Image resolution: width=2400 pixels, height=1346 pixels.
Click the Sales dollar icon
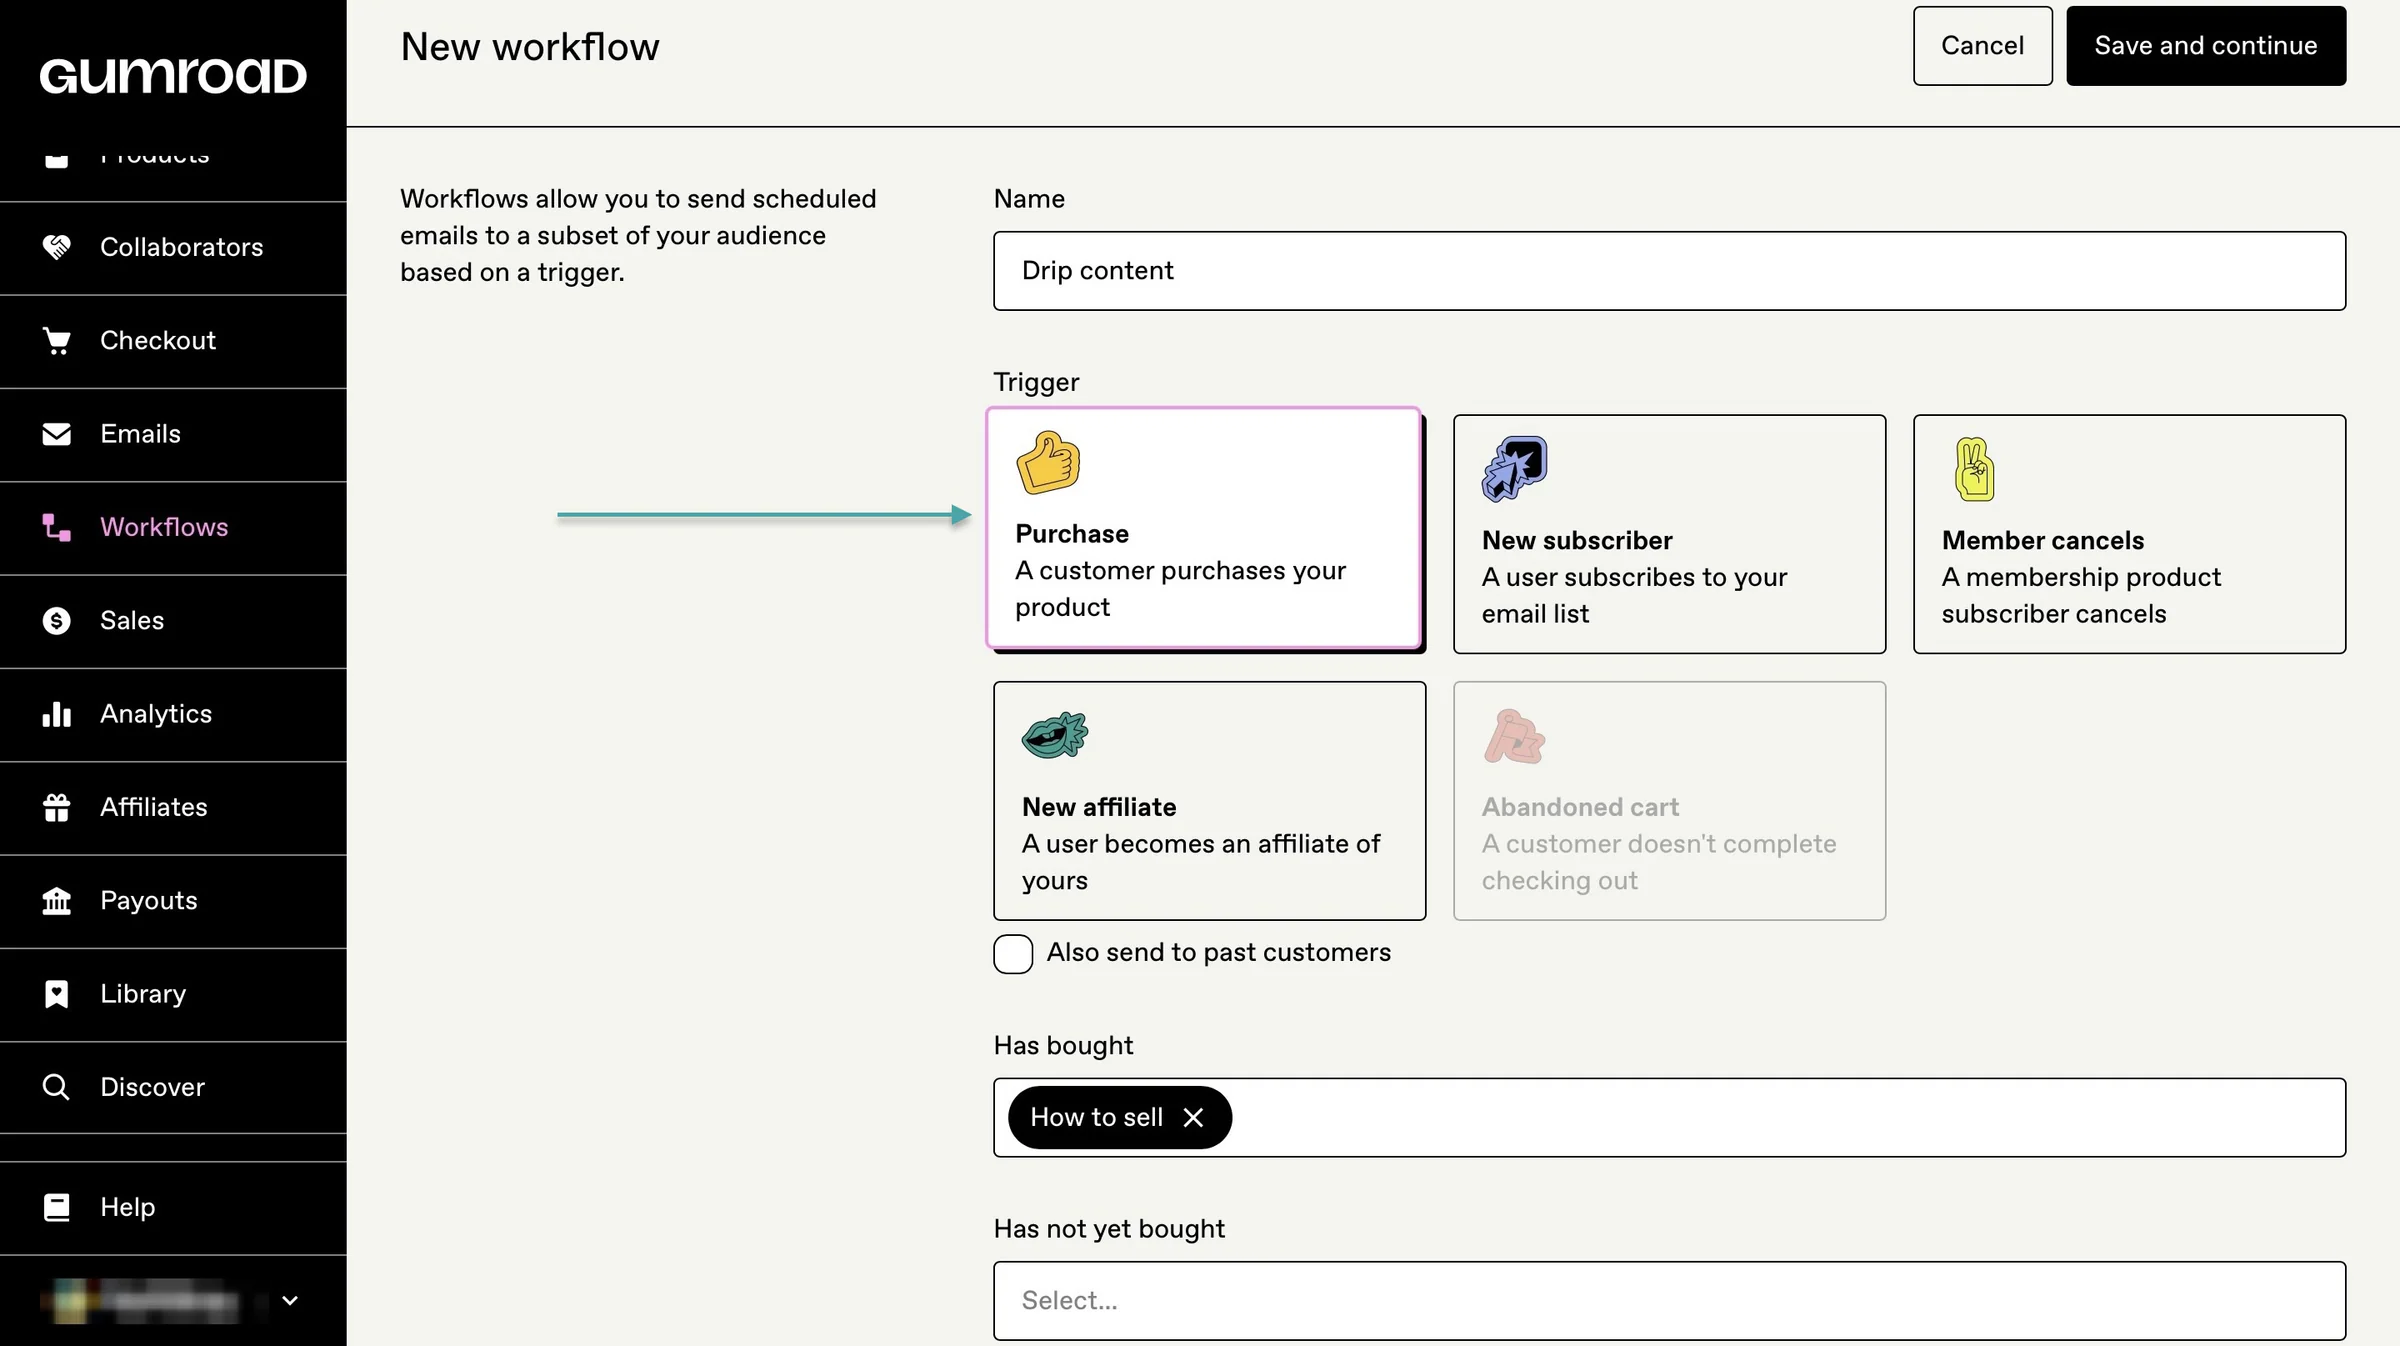tap(57, 621)
